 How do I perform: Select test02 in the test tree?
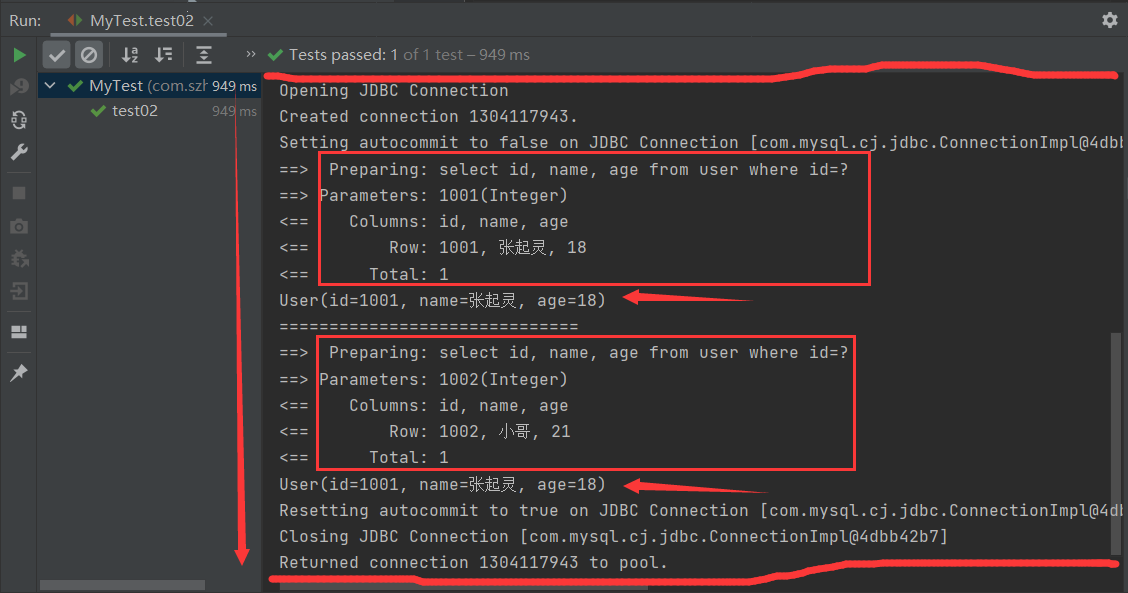(135, 111)
